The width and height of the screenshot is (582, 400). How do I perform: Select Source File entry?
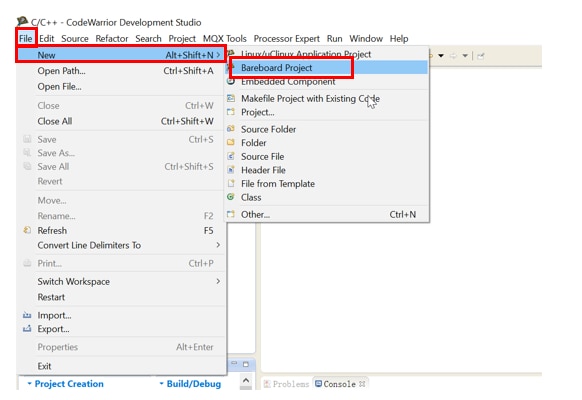tap(327, 157)
